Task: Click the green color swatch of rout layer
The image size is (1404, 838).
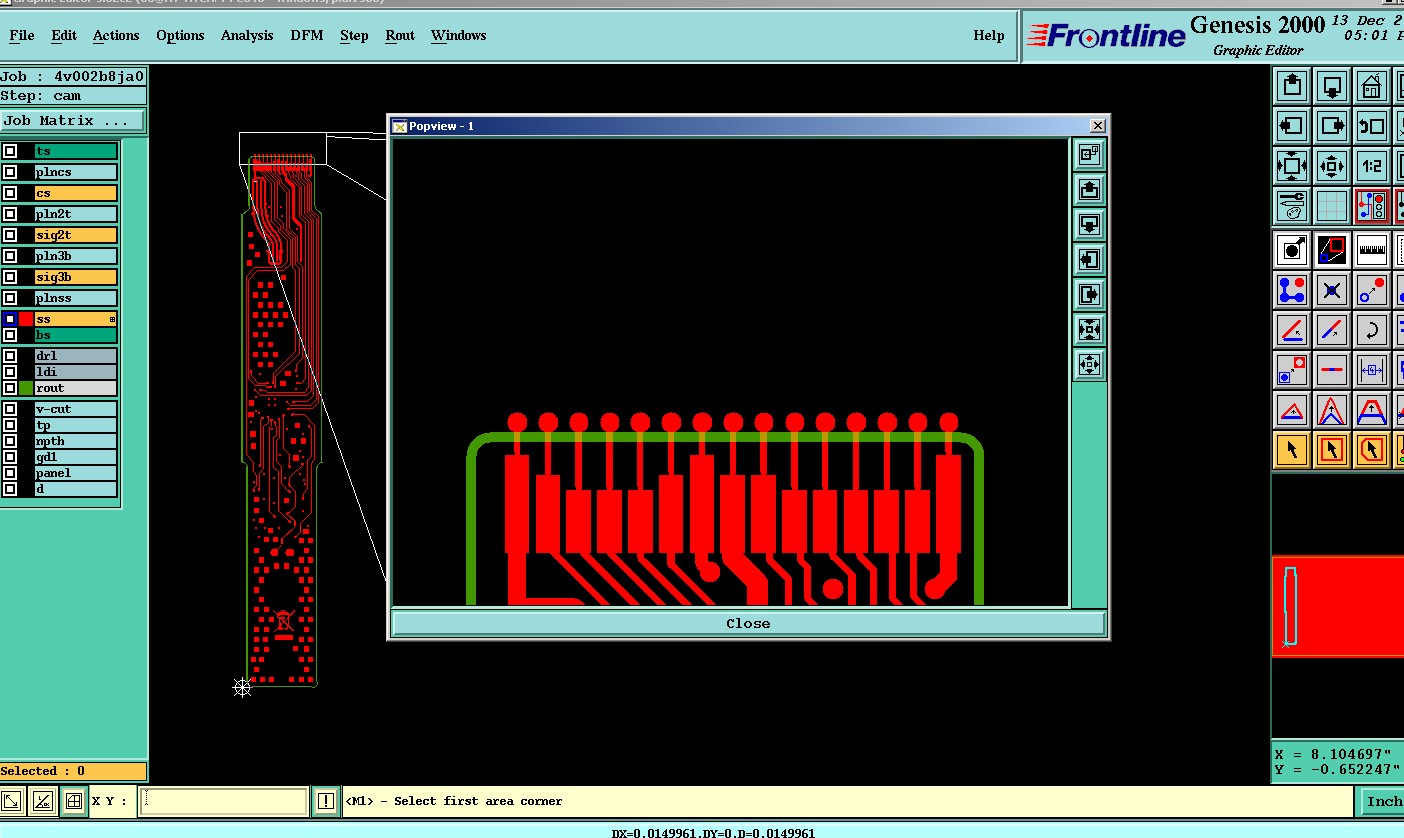Action: (26, 388)
